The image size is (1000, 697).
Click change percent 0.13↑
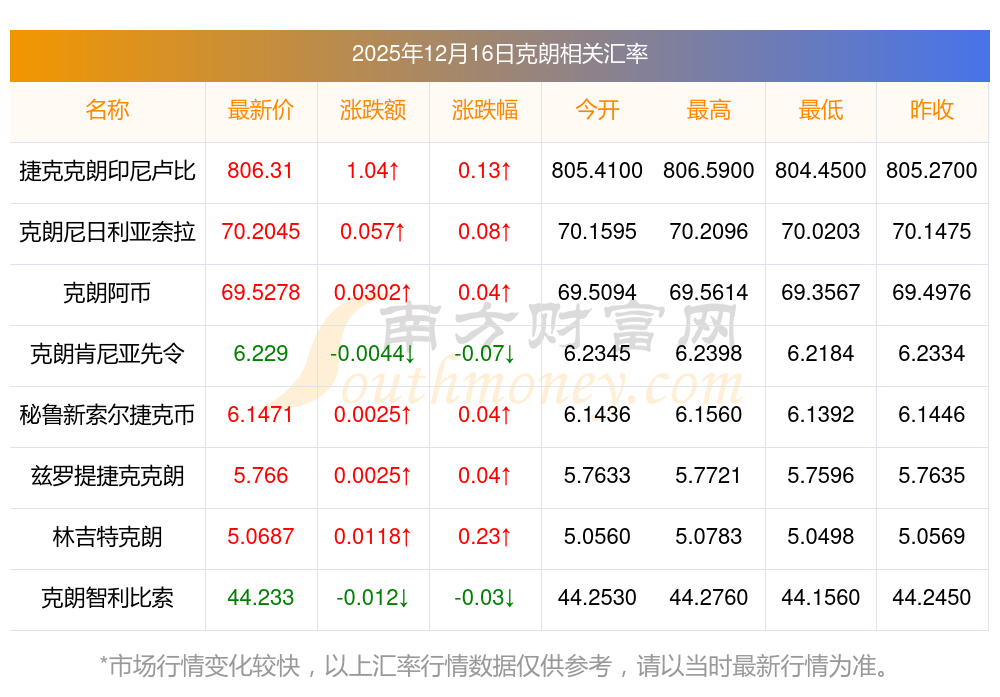pos(485,171)
